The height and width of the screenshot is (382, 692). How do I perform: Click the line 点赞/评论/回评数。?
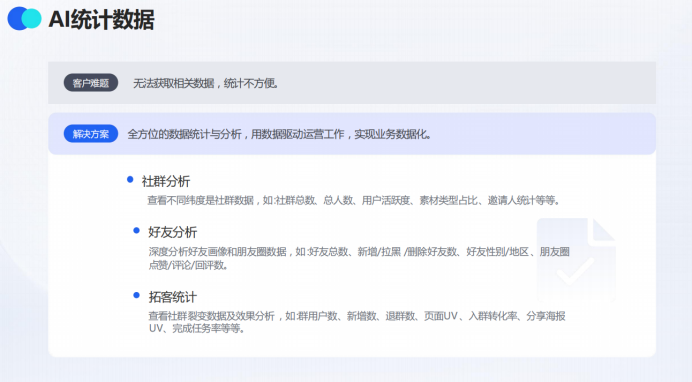(x=188, y=265)
